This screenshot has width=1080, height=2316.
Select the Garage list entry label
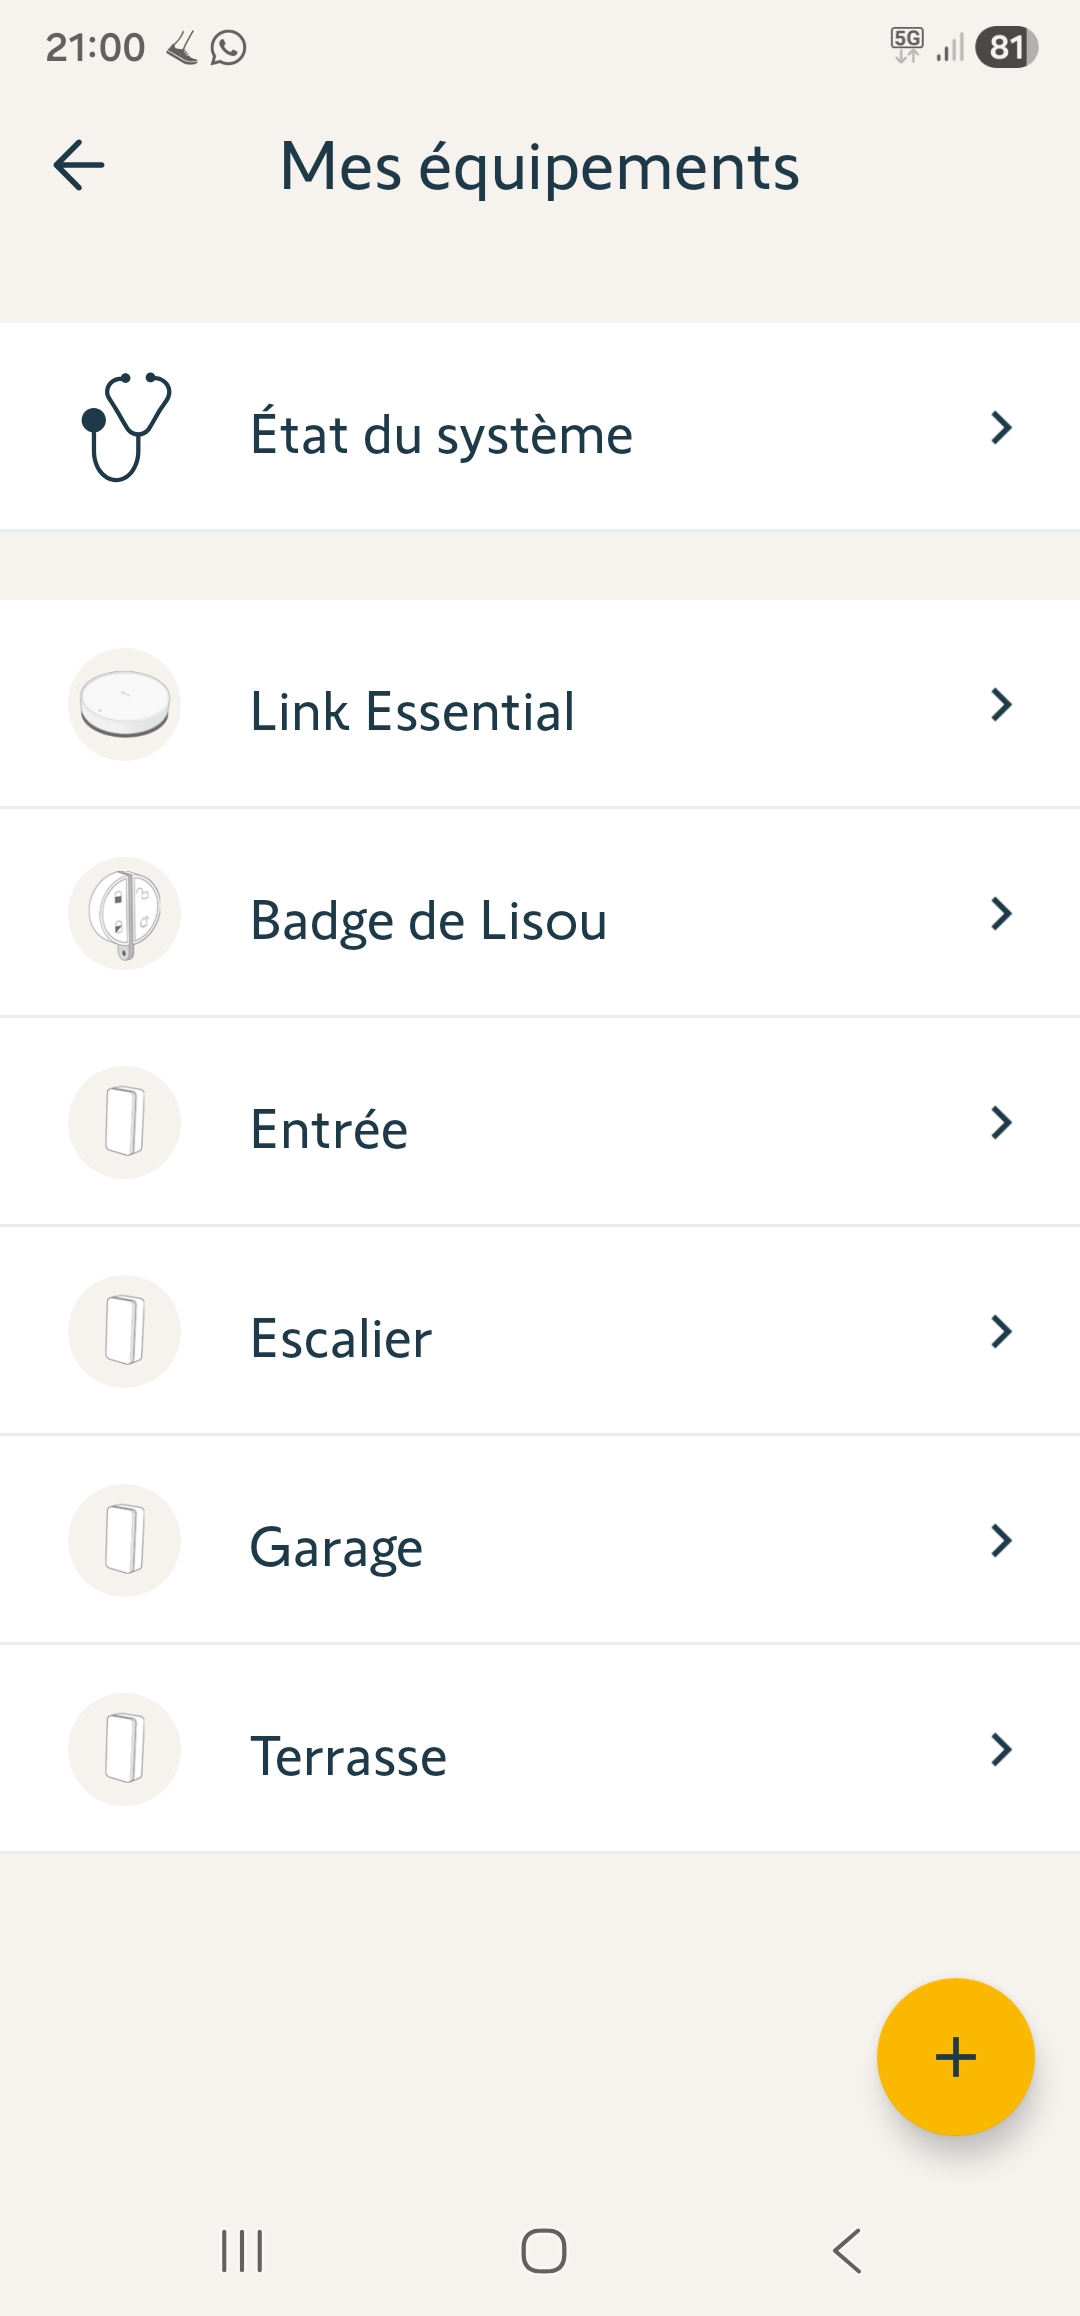point(336,1547)
